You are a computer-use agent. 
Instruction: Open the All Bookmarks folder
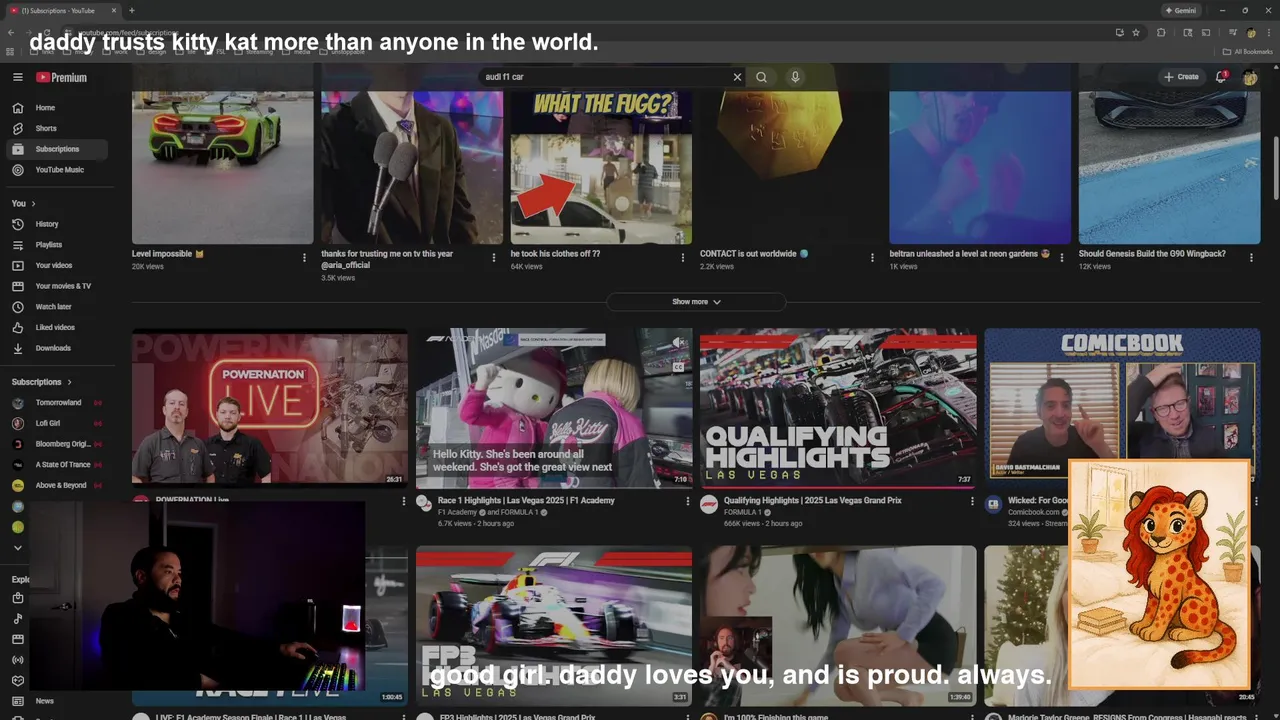(x=1248, y=51)
